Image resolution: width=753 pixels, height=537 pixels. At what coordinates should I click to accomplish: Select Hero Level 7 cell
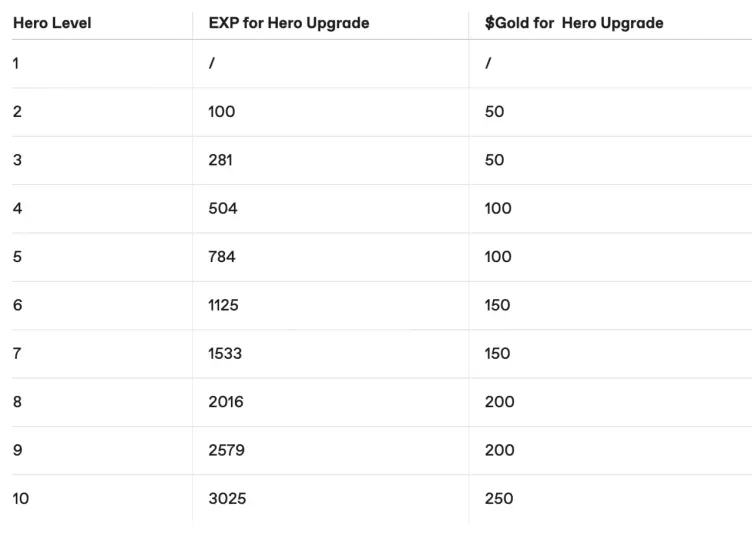point(17,353)
